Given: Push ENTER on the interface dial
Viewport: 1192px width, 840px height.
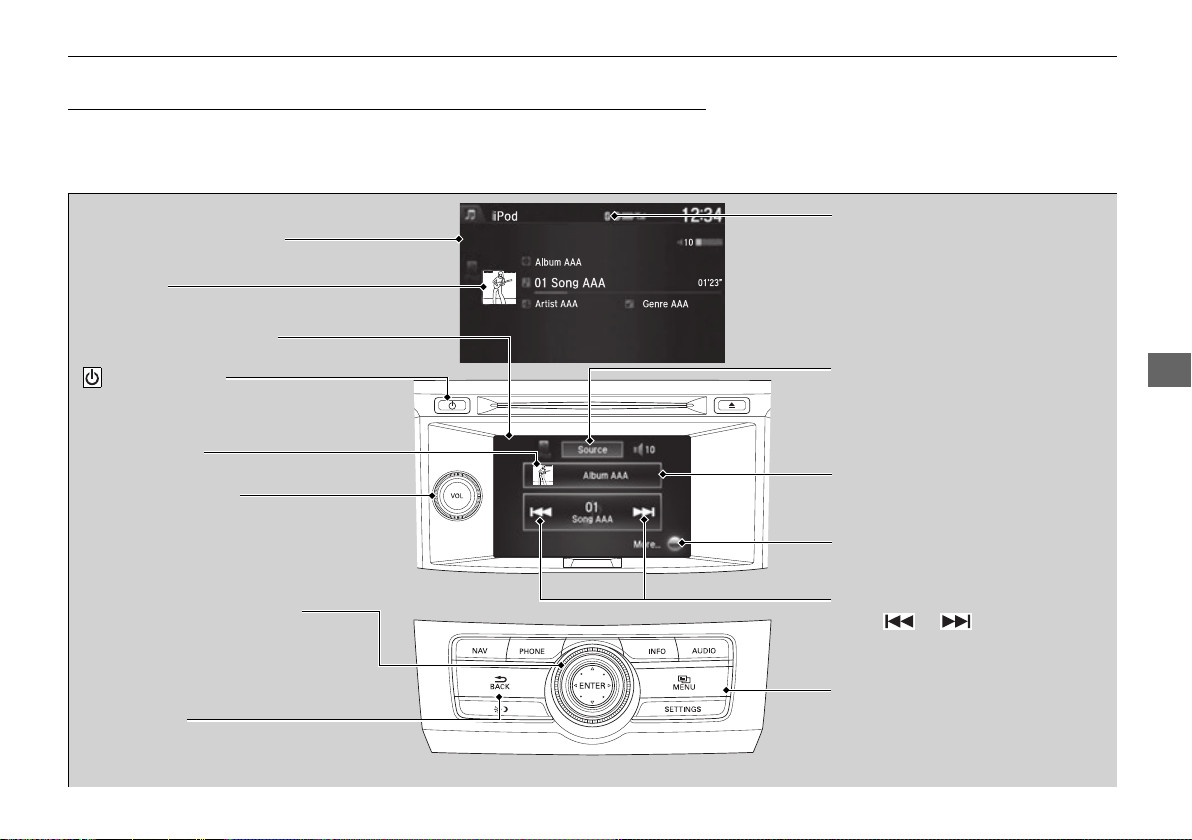Looking at the screenshot, I should (x=592, y=686).
